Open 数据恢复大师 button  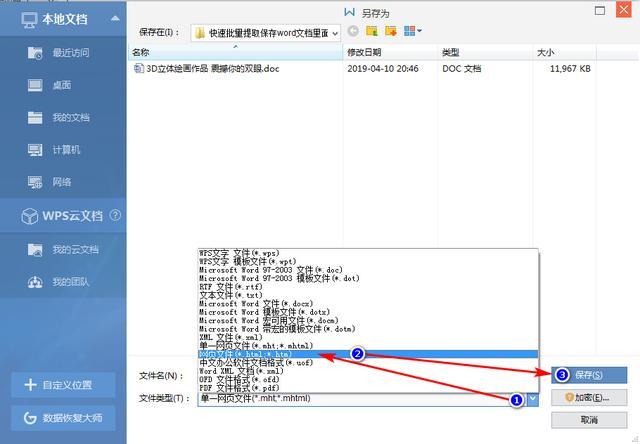pos(63,418)
